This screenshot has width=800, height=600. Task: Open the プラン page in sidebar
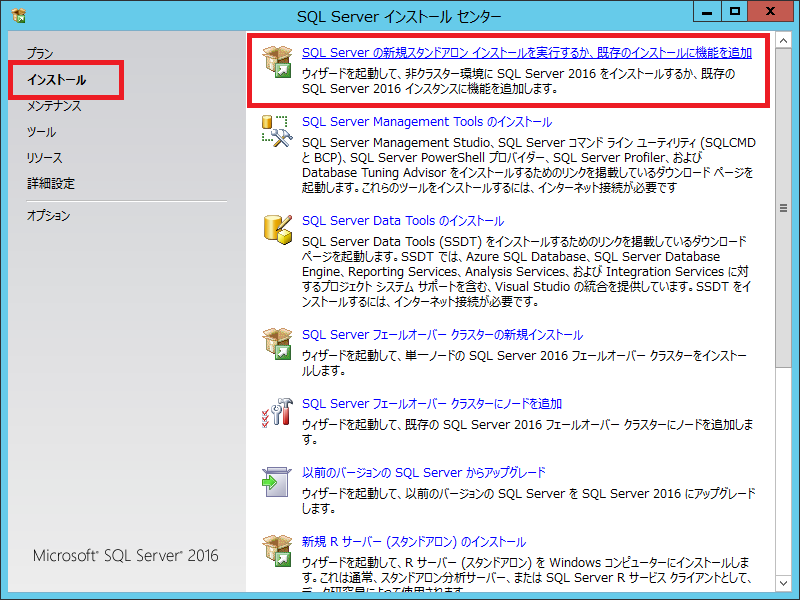pos(40,54)
